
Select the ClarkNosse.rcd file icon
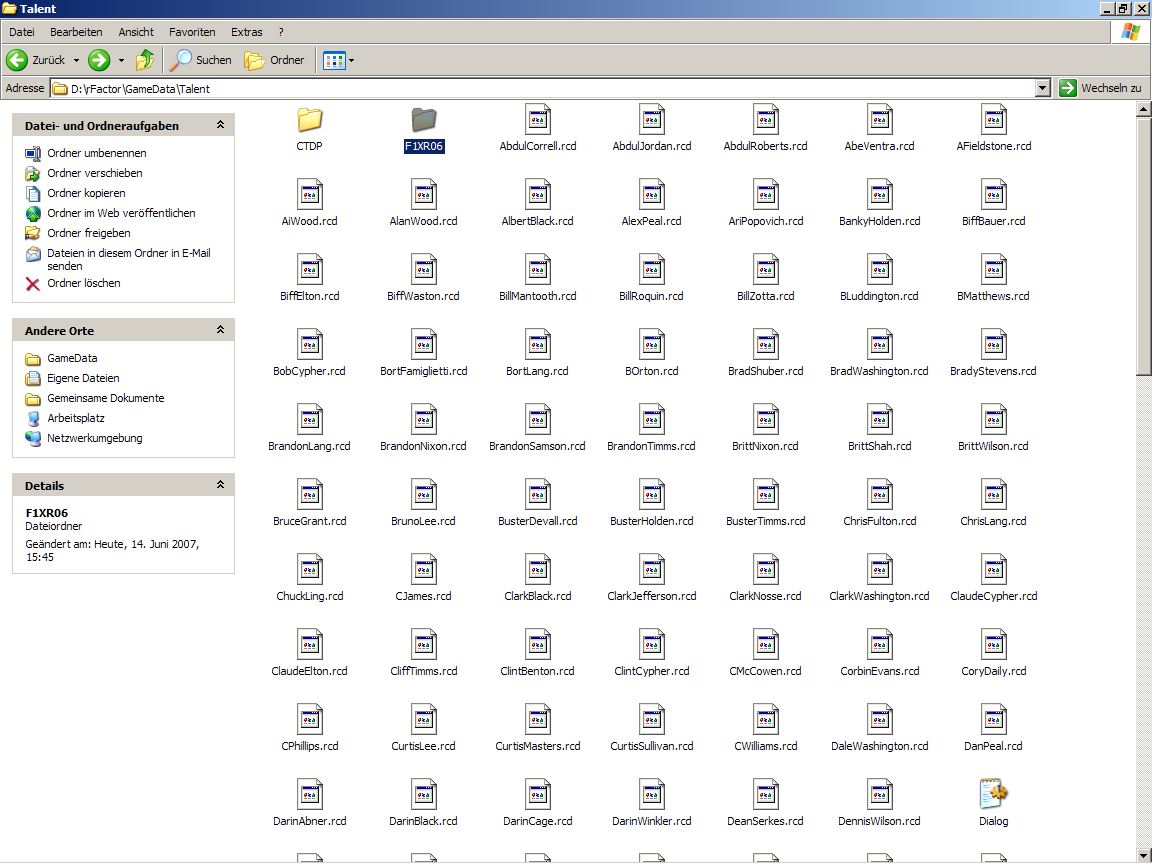click(766, 569)
